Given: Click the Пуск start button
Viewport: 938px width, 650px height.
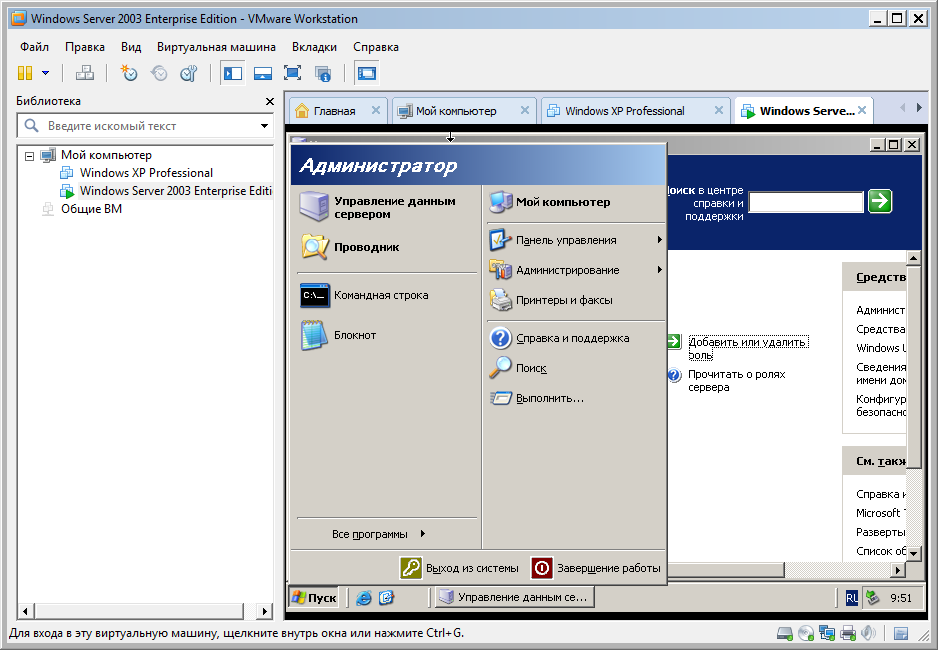Looking at the screenshot, I should click(x=314, y=597).
